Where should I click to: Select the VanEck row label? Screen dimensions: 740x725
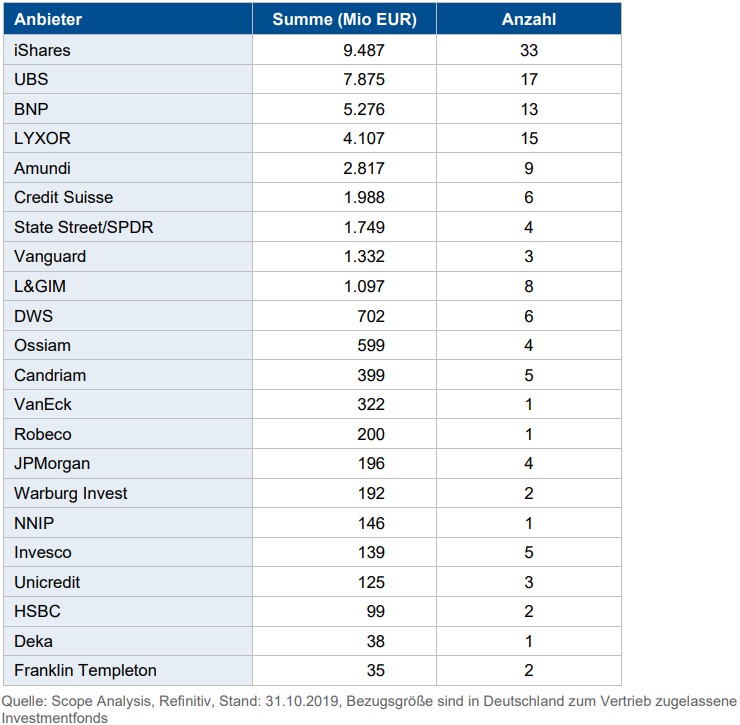click(43, 404)
